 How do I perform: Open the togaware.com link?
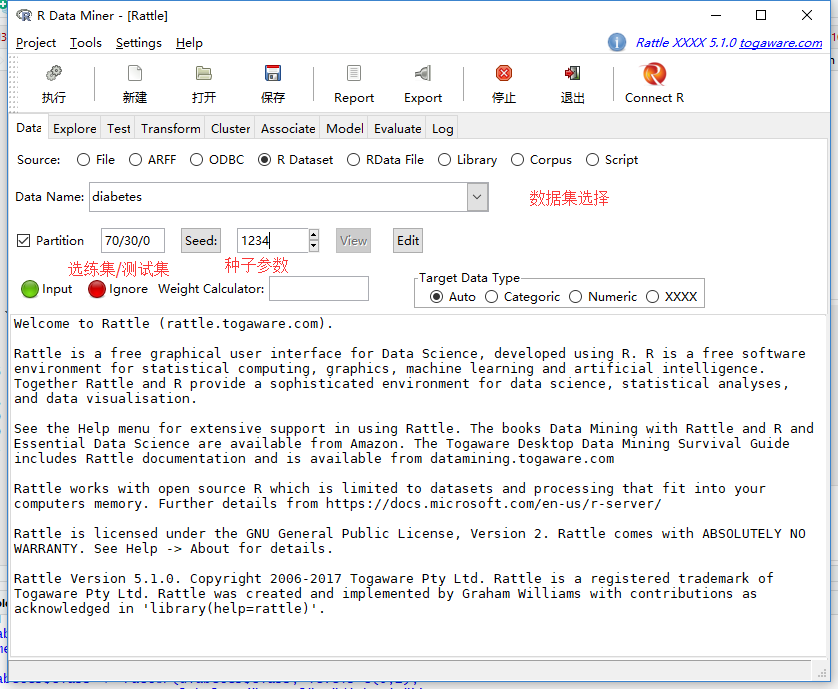click(780, 43)
